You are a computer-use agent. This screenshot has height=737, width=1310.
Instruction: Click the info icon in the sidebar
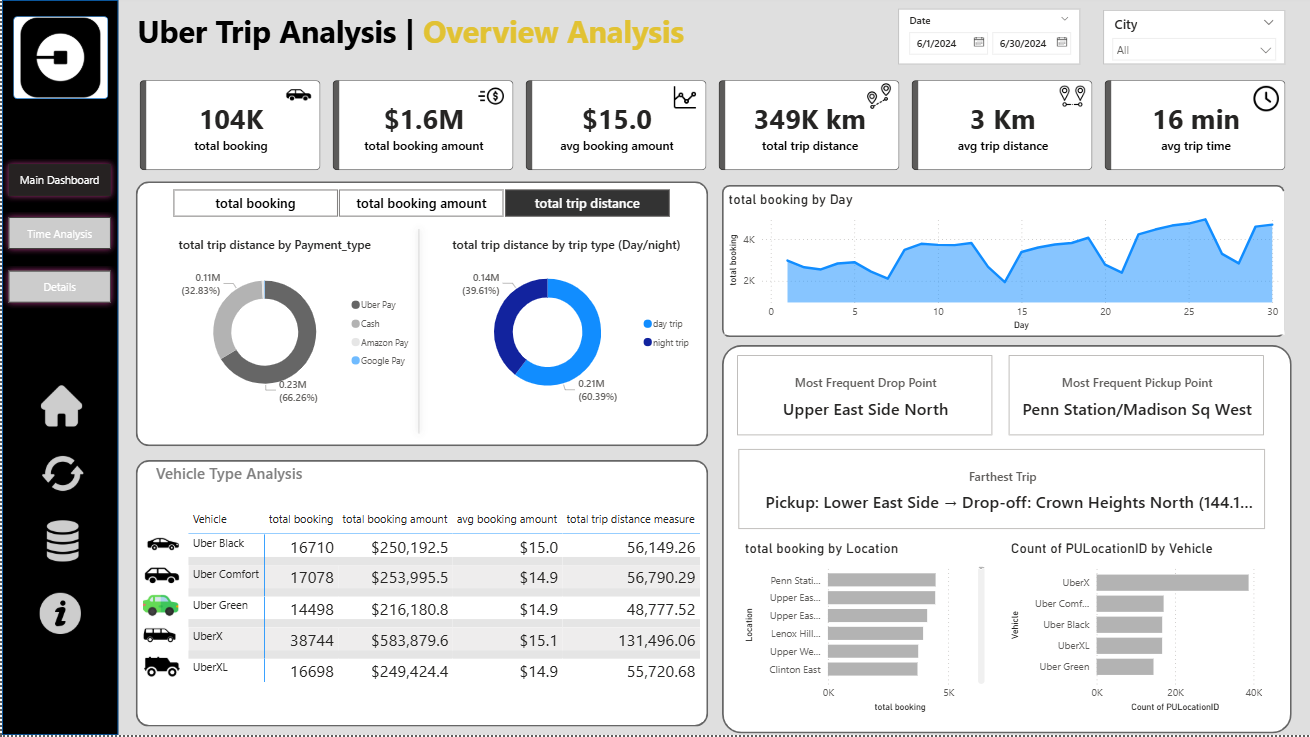[61, 612]
